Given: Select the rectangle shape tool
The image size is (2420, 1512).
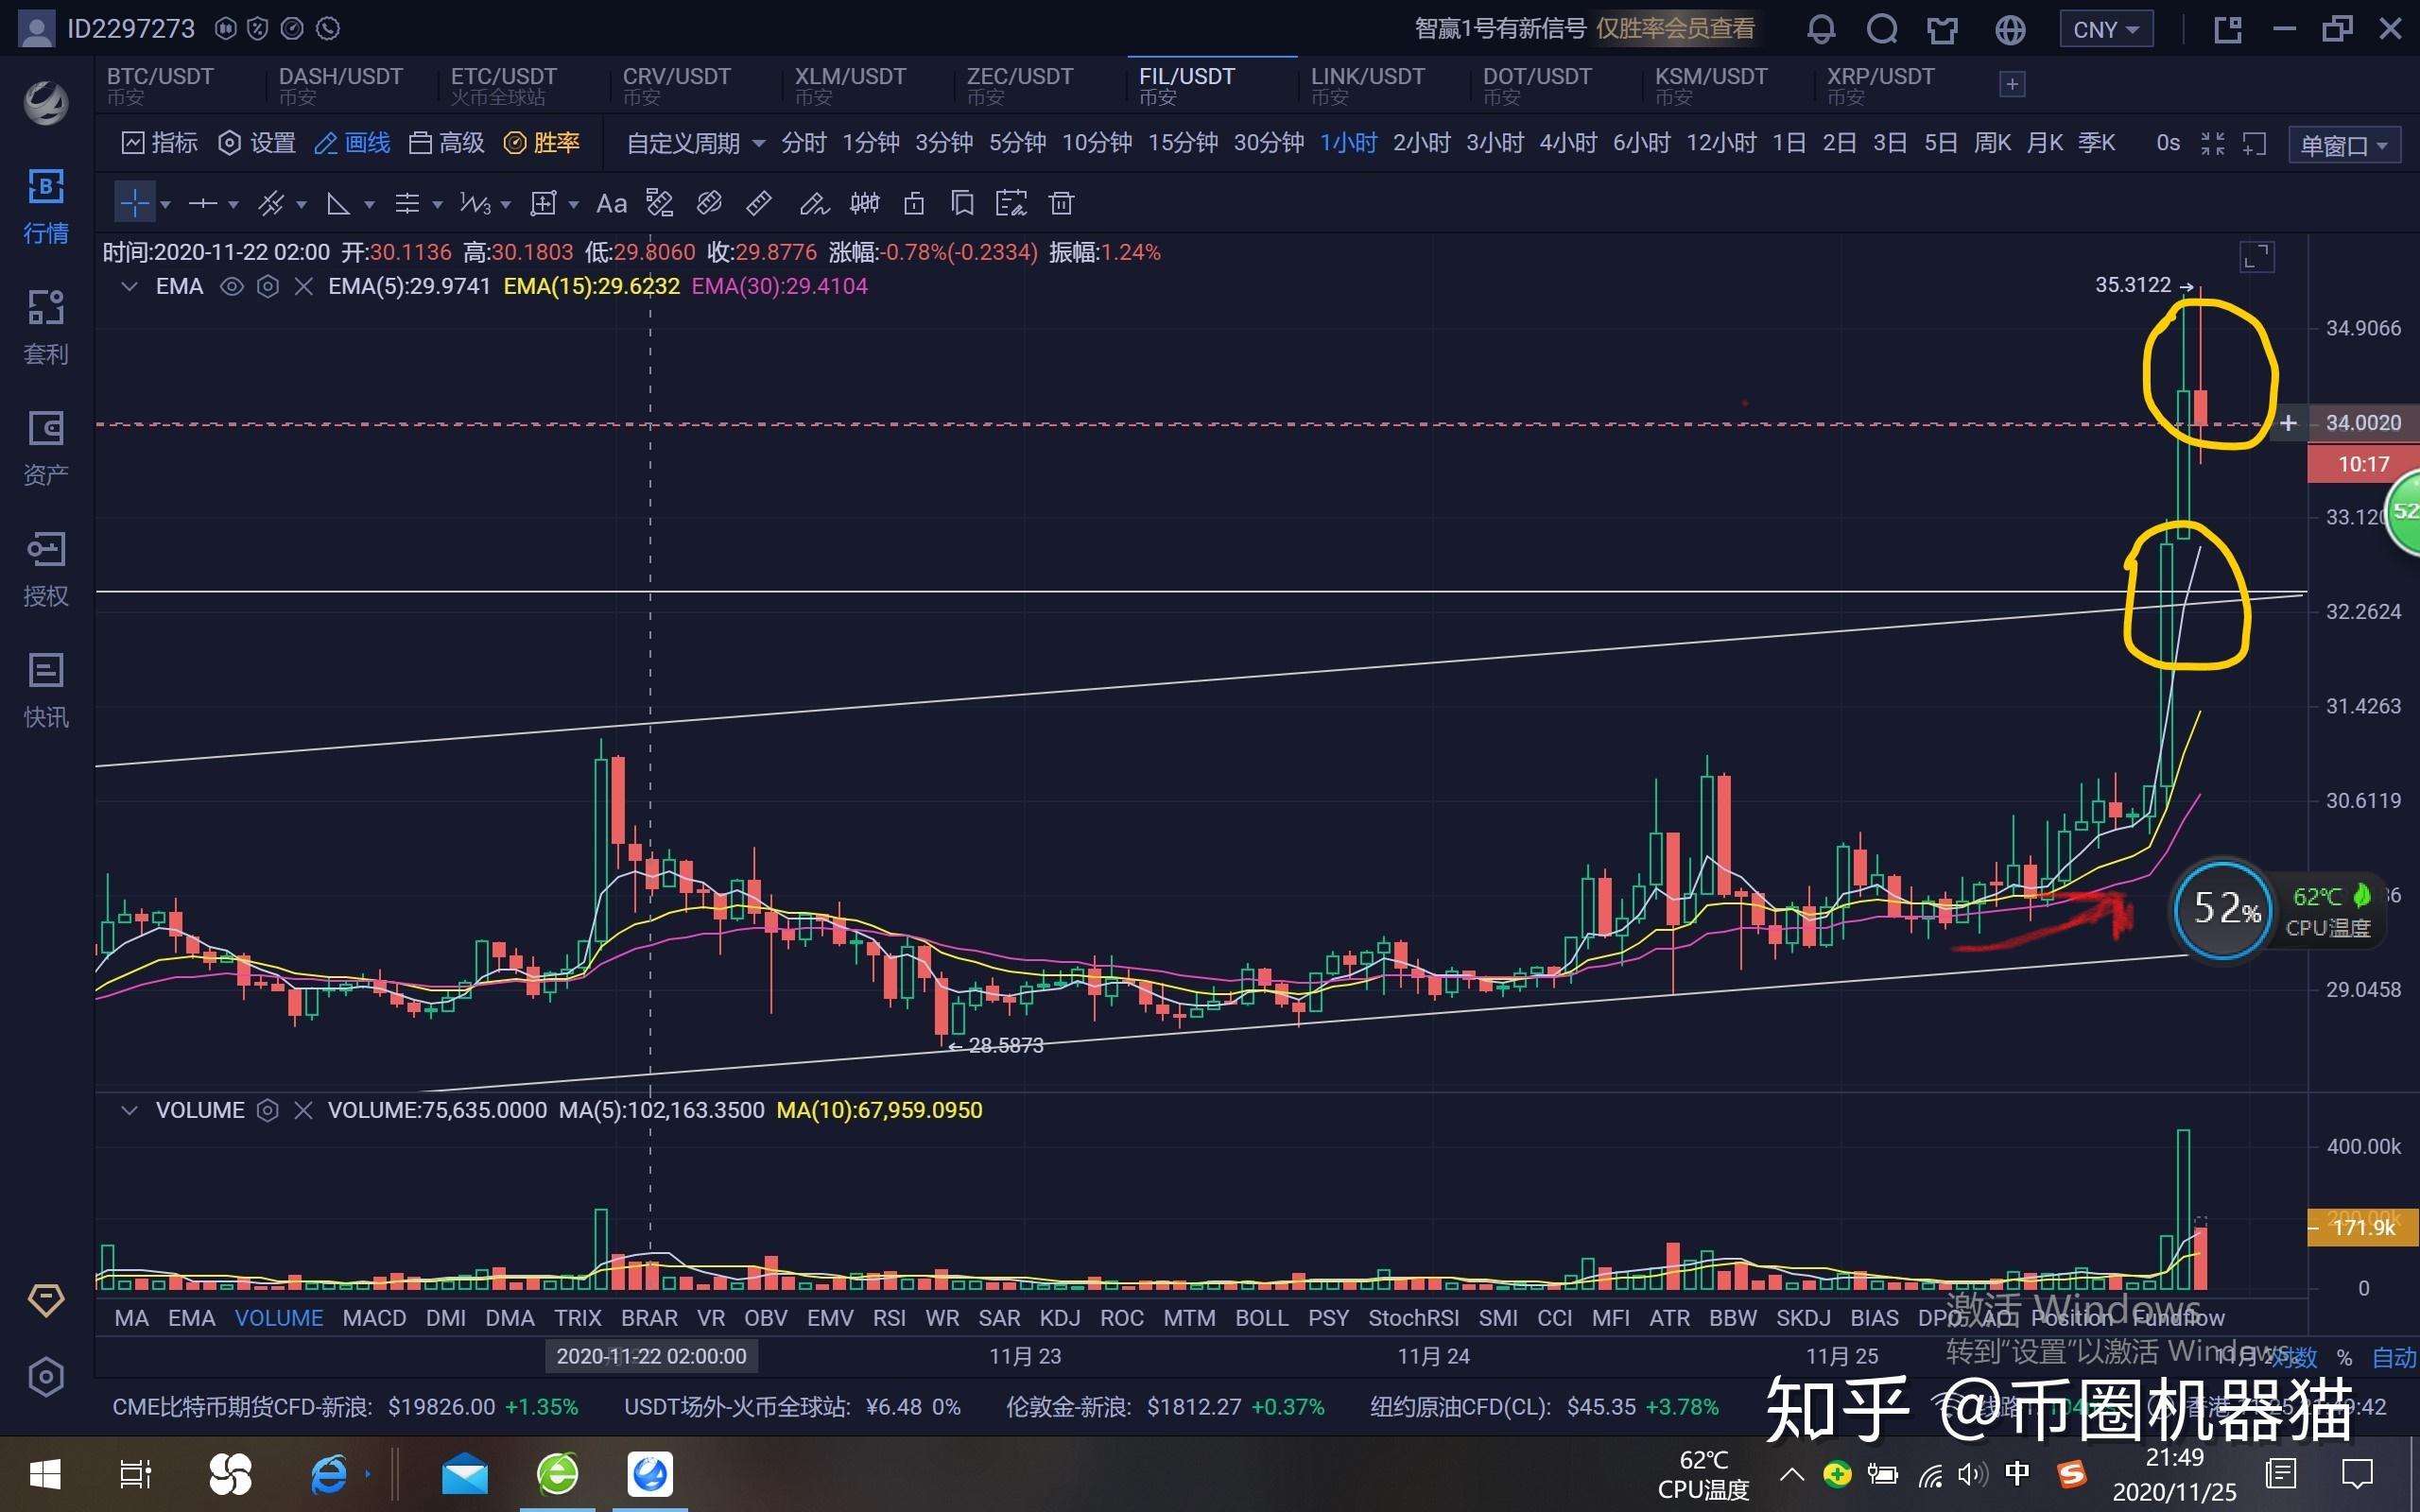Looking at the screenshot, I should pos(543,204).
